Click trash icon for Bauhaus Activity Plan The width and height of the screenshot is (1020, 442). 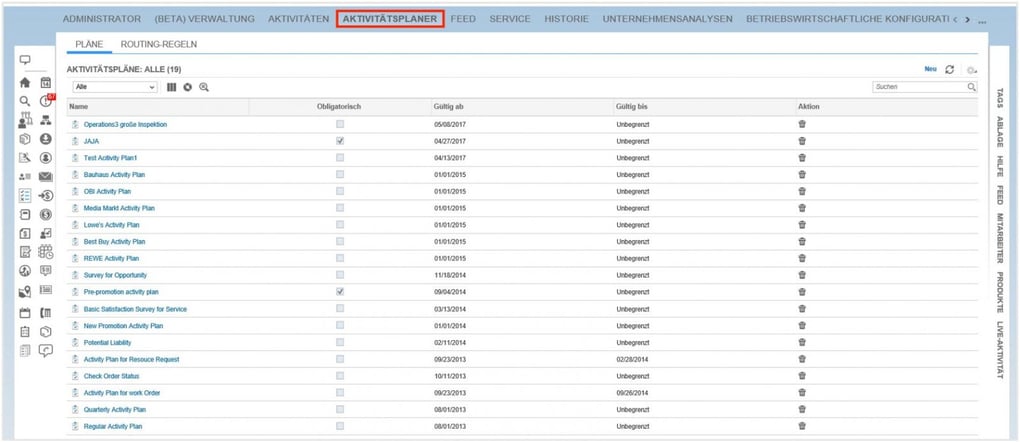[802, 174]
